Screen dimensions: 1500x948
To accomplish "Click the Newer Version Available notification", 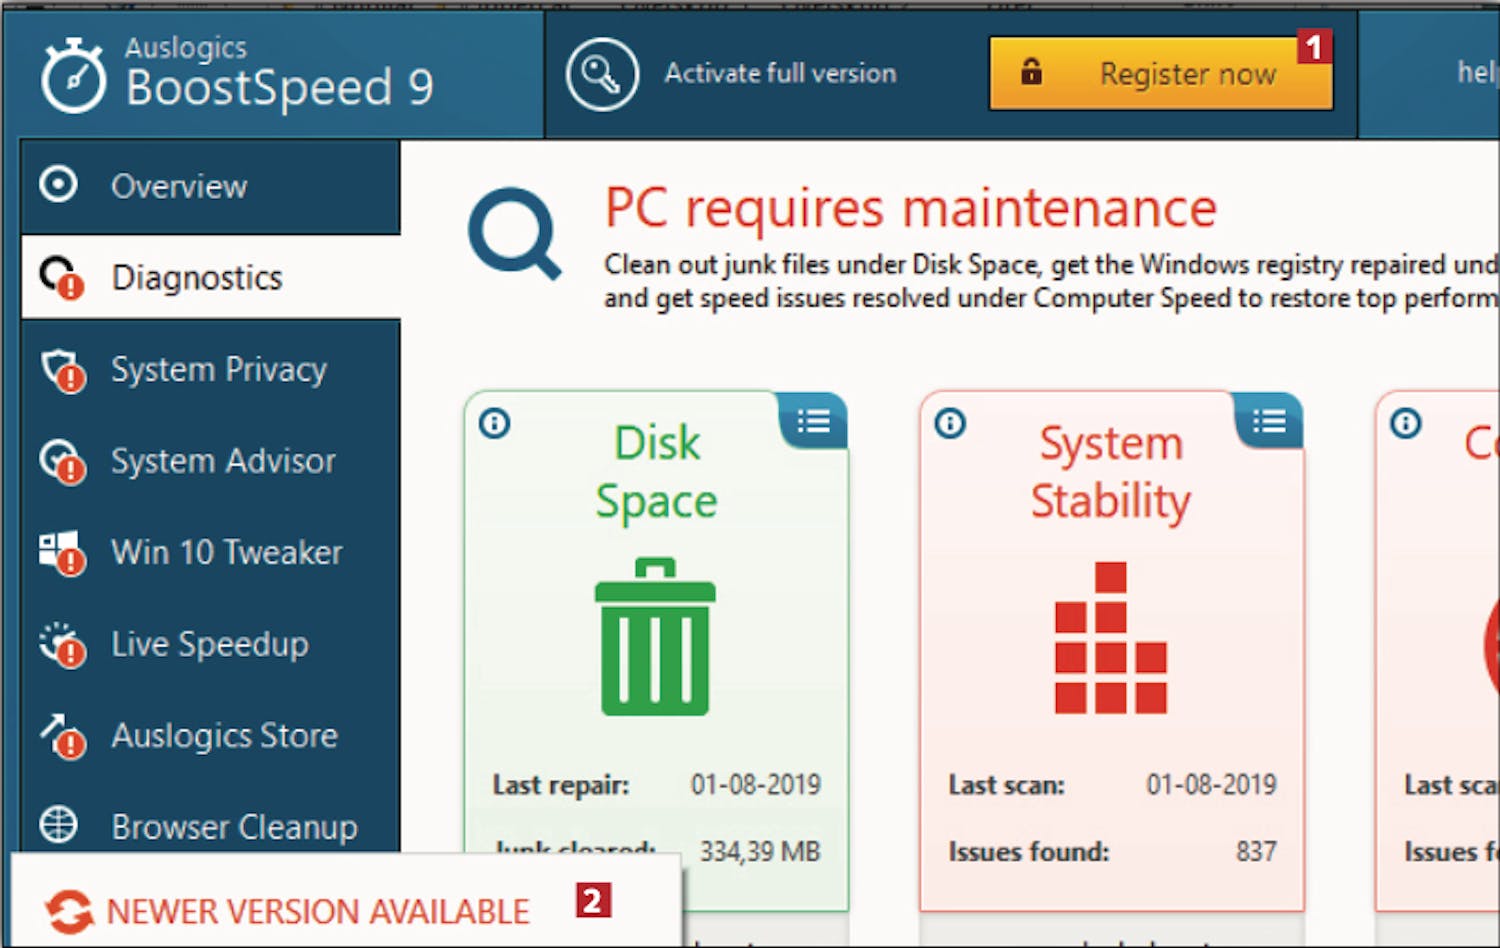I will click(x=317, y=911).
